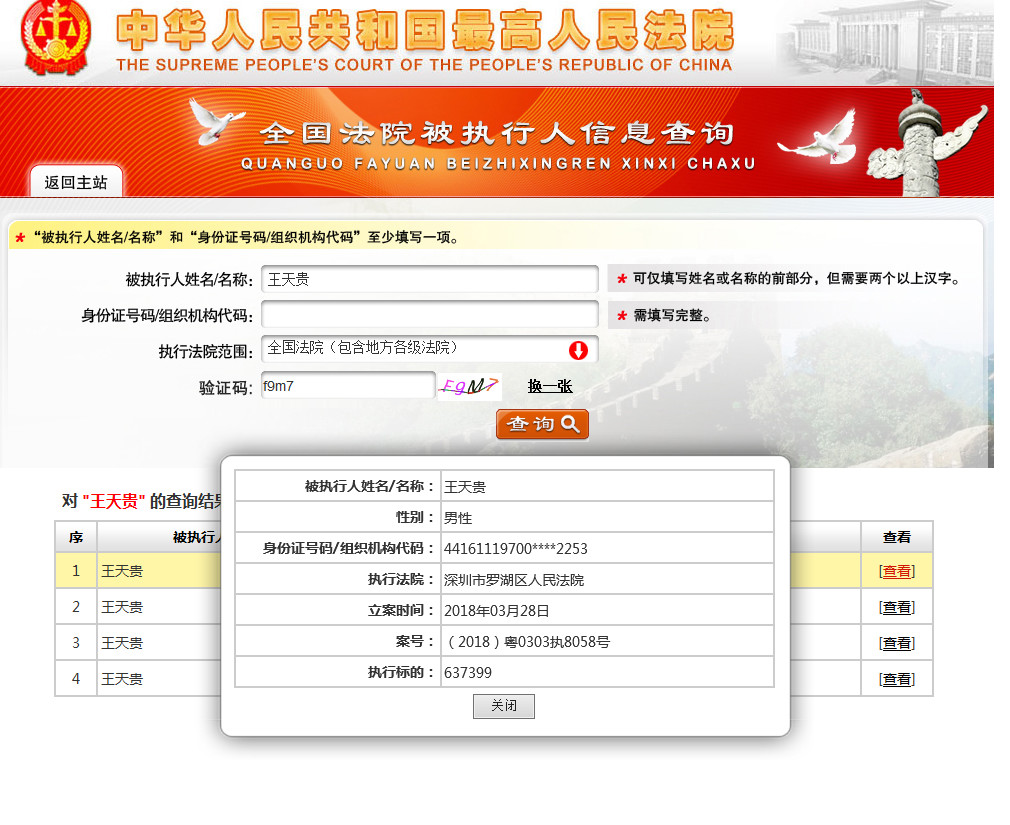Open 查看 link for row 2
This screenshot has height=825, width=1010.
point(896,607)
